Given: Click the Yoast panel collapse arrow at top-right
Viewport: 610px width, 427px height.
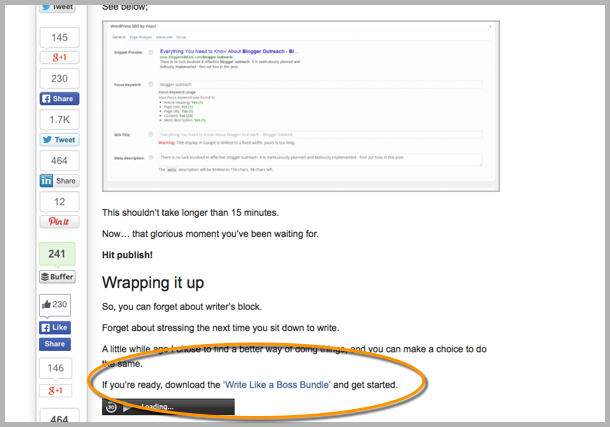Looking at the screenshot, I should (490, 26).
